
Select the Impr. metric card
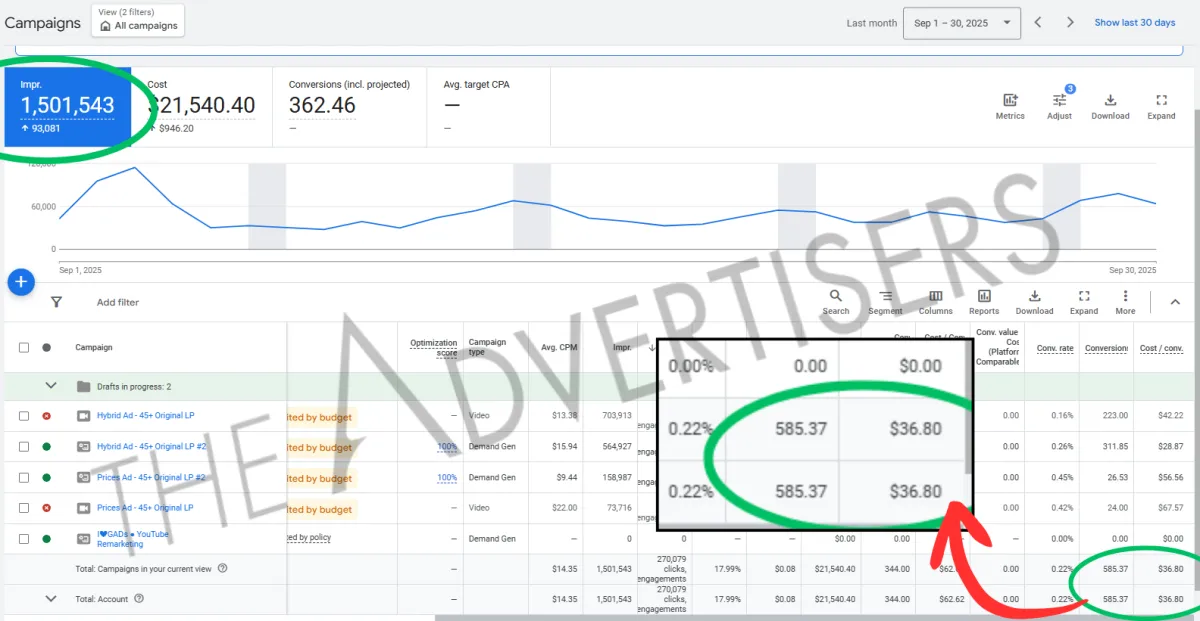[68, 106]
